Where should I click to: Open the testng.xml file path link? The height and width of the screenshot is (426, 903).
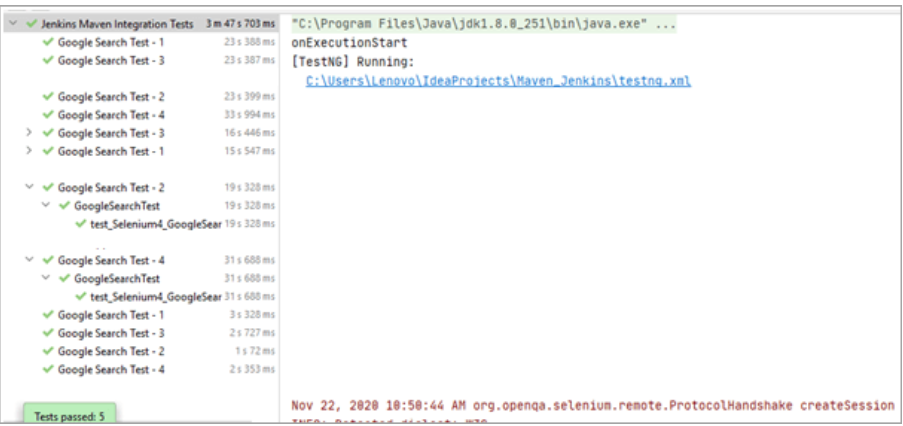[x=498, y=81]
